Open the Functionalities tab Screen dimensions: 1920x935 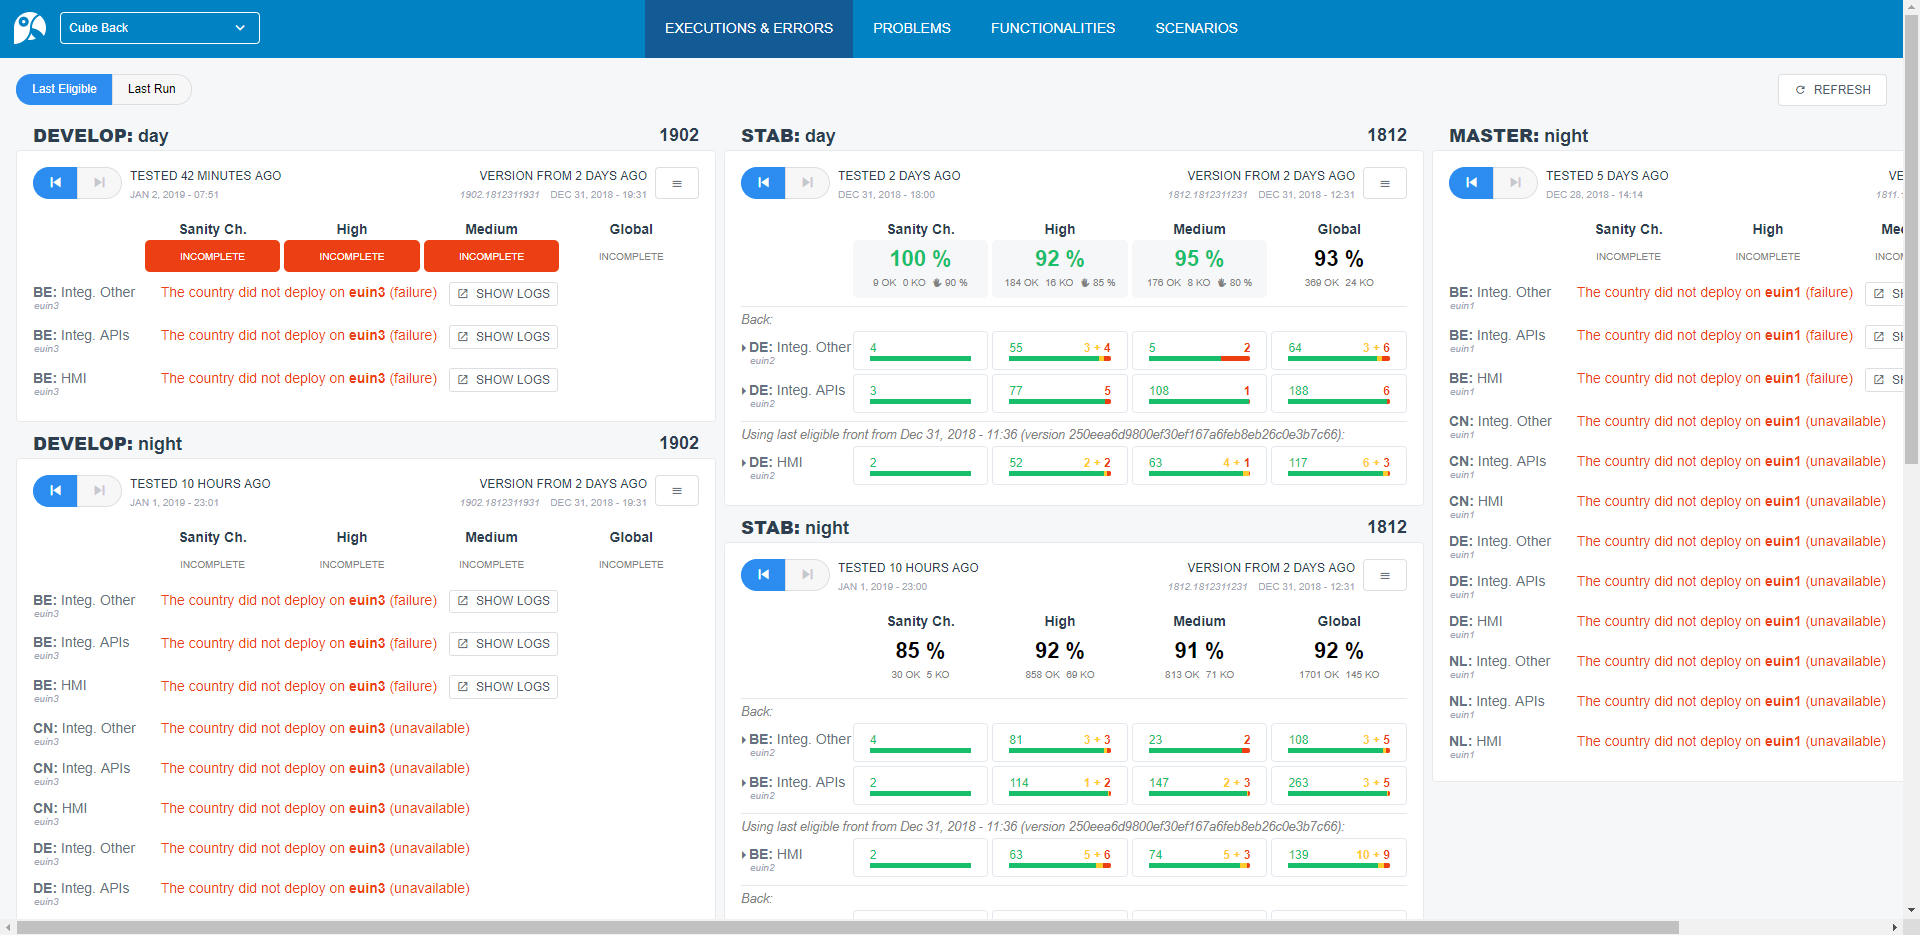click(x=1053, y=28)
